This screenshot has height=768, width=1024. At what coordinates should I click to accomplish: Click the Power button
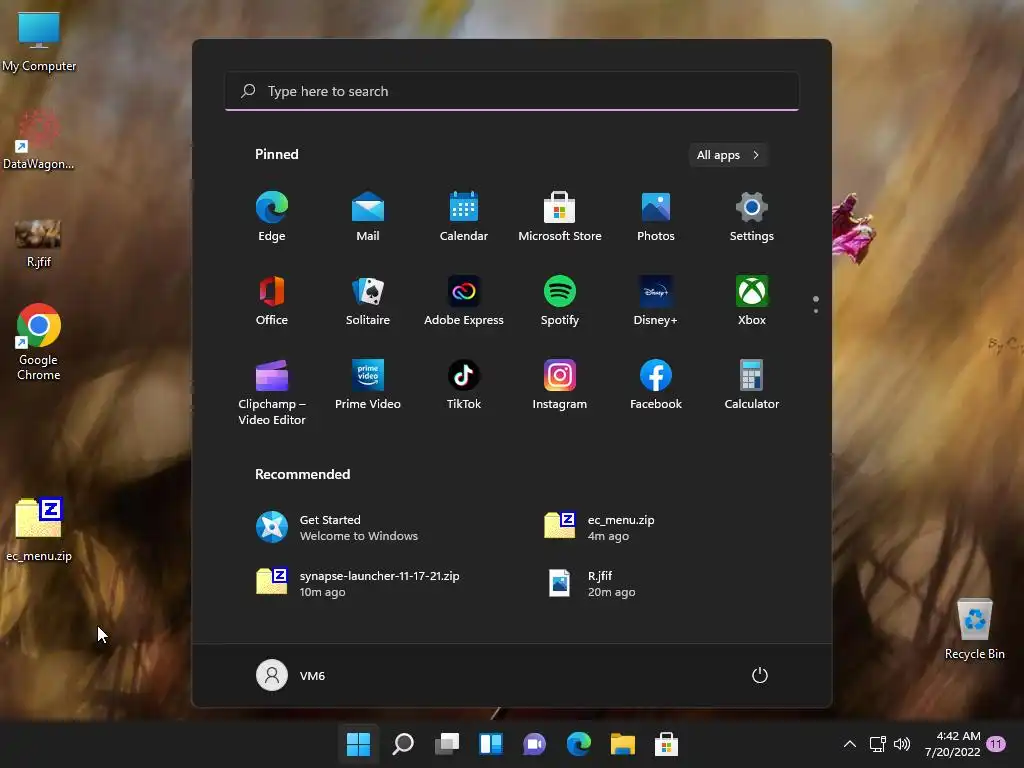[760, 675]
